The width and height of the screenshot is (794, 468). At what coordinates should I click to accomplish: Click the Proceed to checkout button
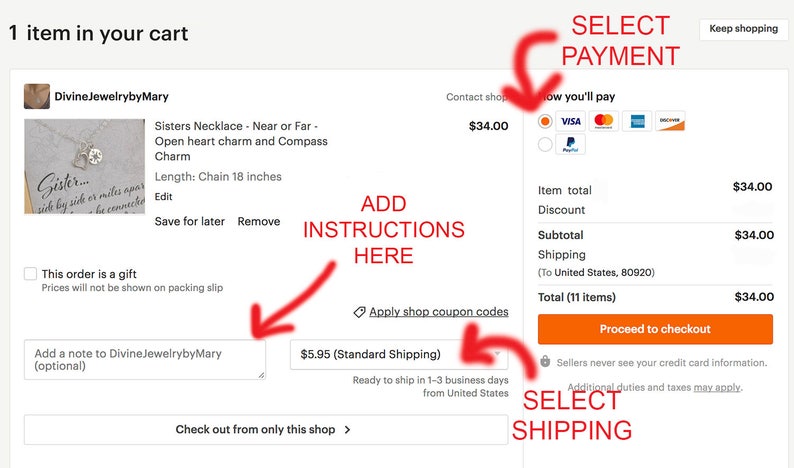coord(655,329)
